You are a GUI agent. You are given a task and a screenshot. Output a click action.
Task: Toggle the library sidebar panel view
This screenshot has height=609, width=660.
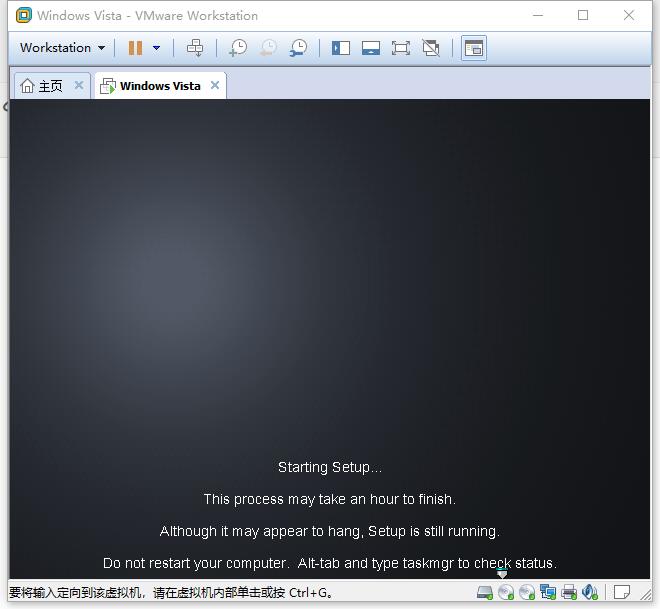[341, 48]
